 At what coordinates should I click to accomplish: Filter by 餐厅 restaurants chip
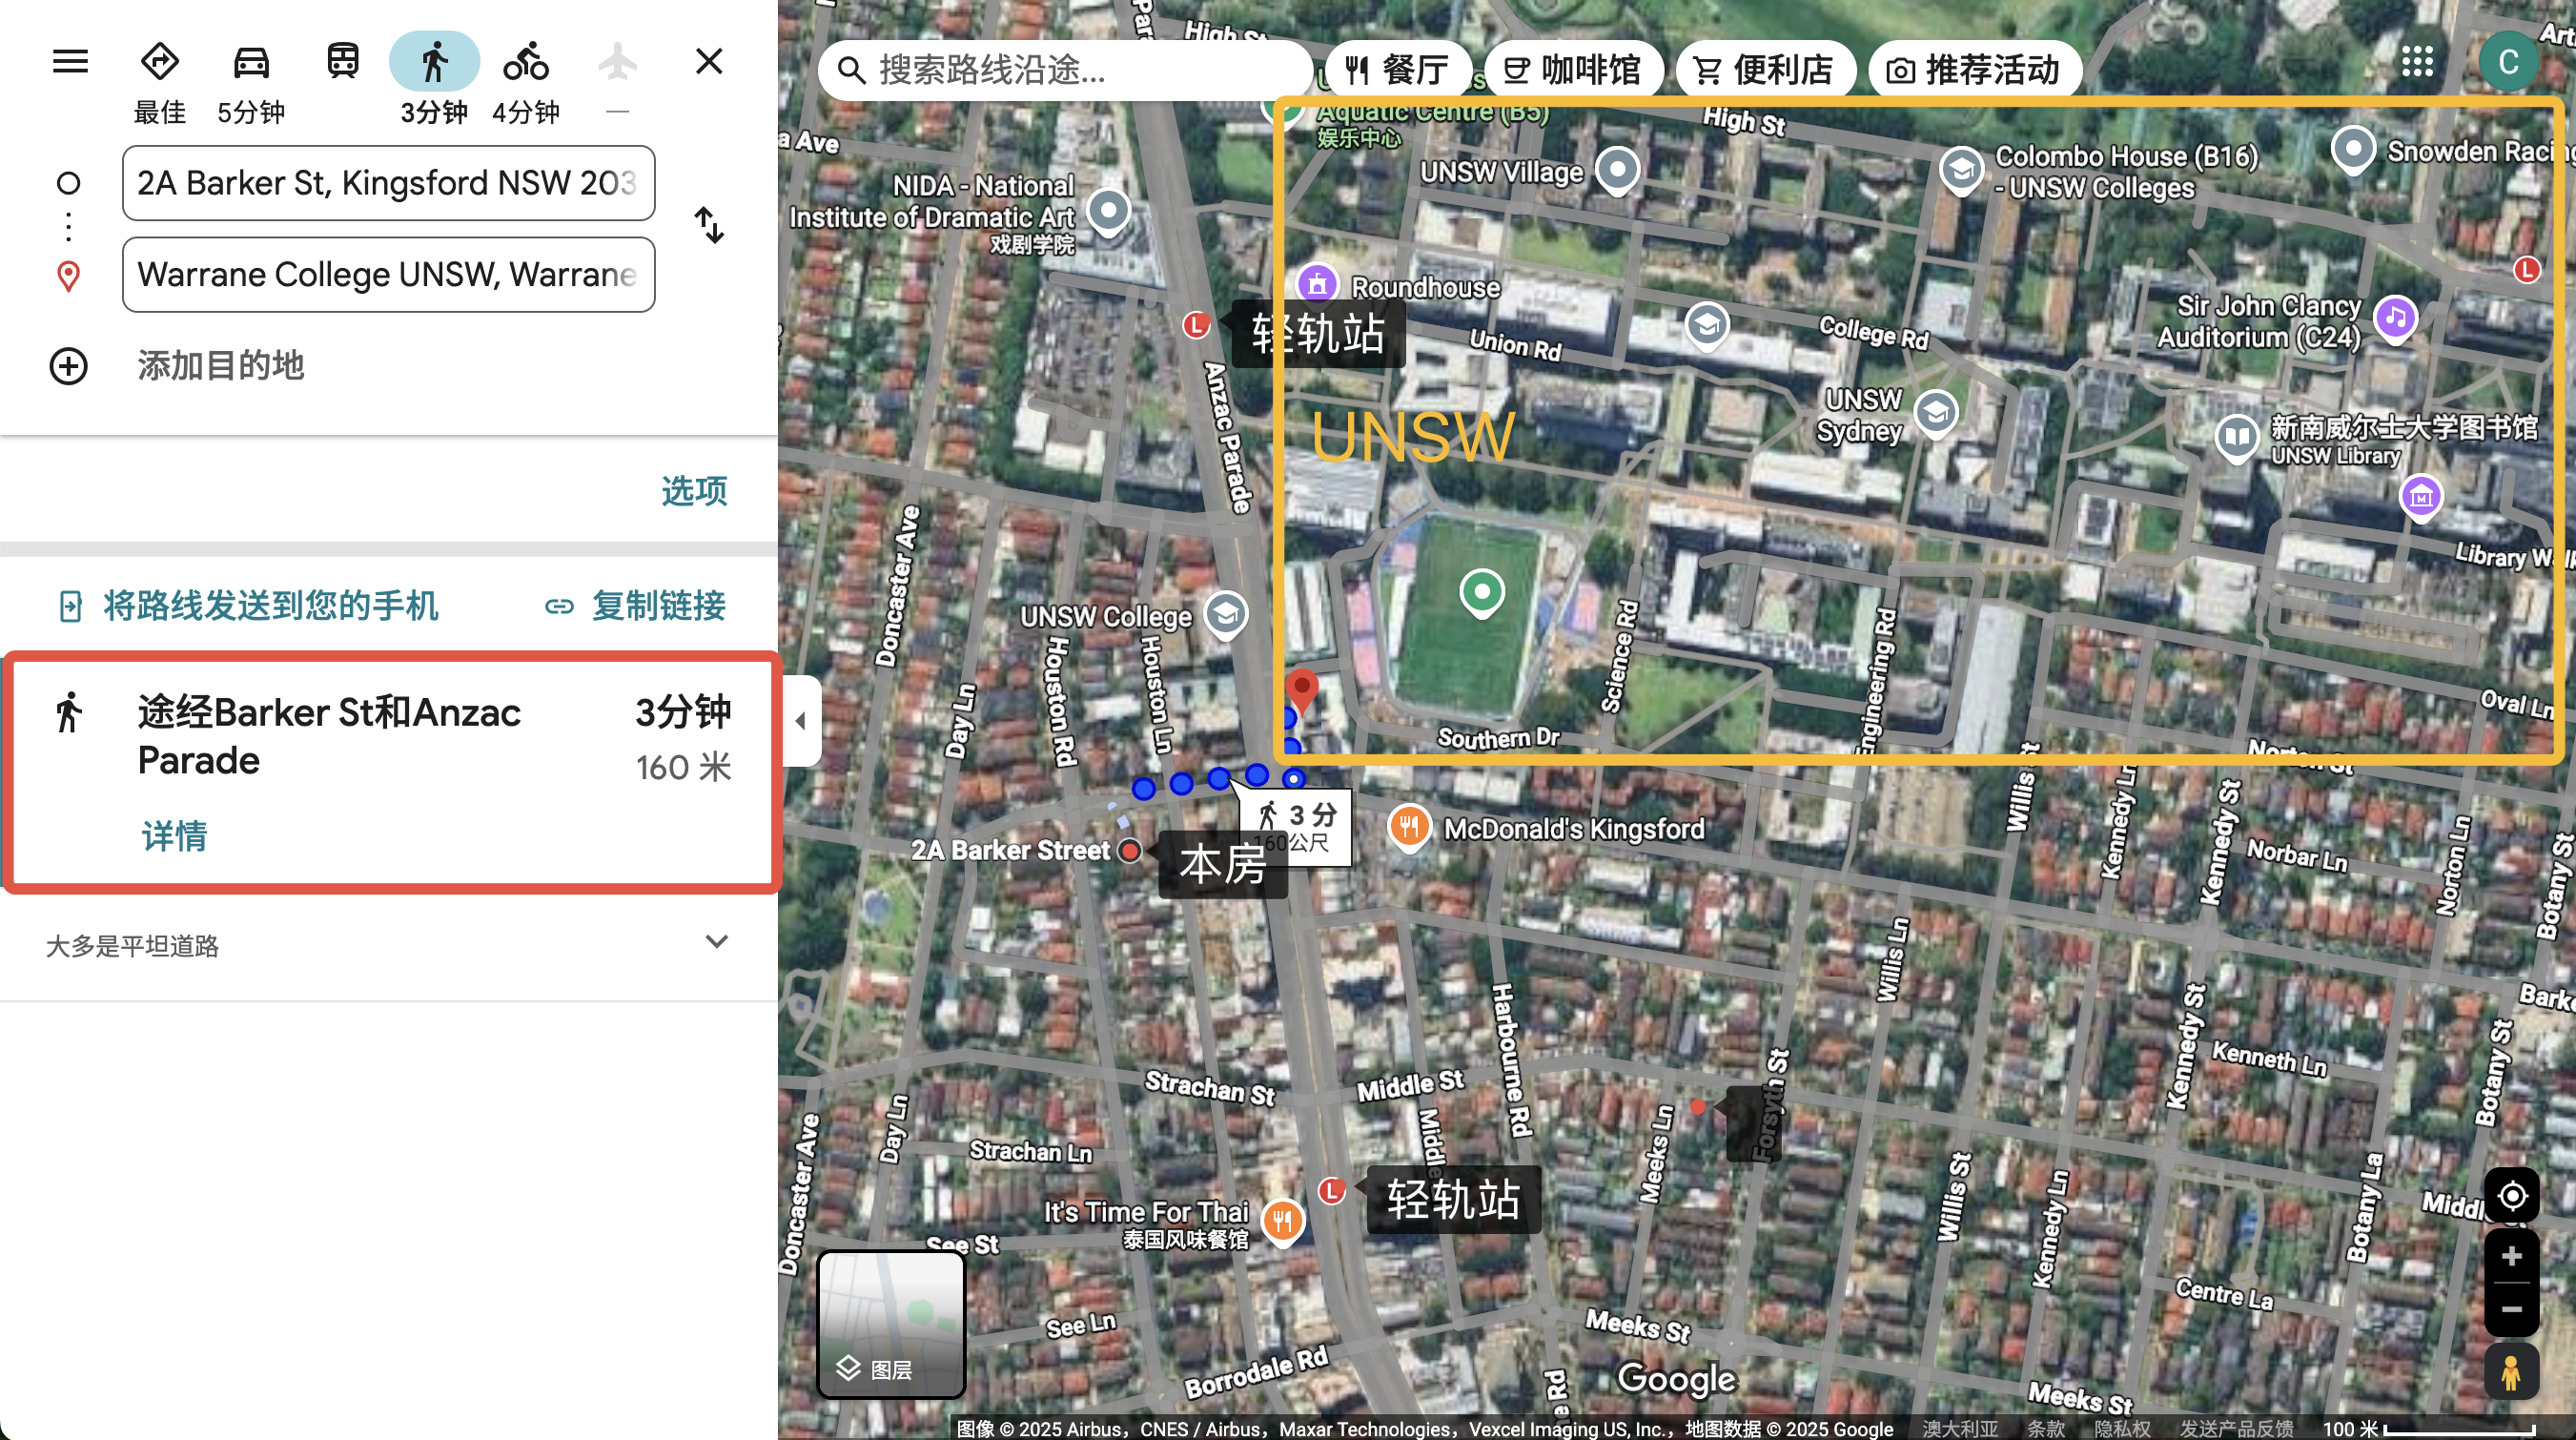coord(1398,70)
